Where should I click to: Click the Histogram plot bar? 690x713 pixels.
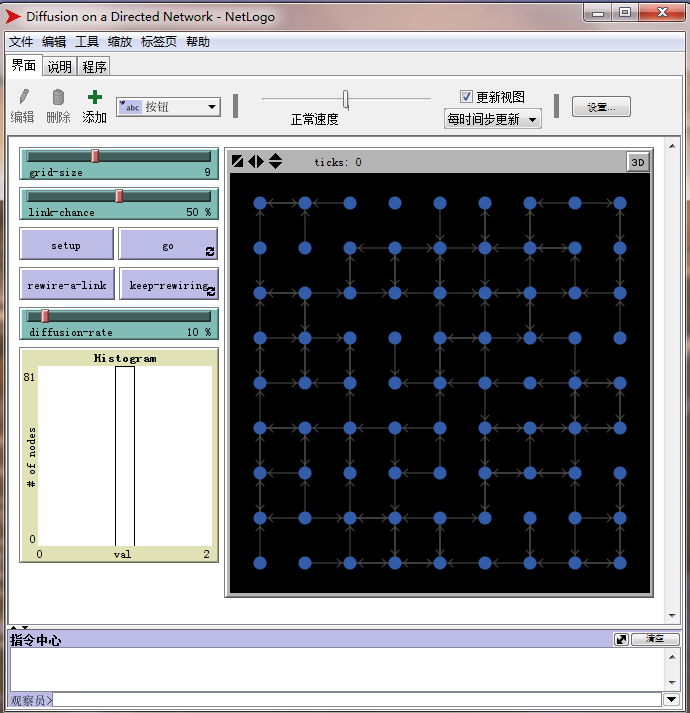coord(125,456)
